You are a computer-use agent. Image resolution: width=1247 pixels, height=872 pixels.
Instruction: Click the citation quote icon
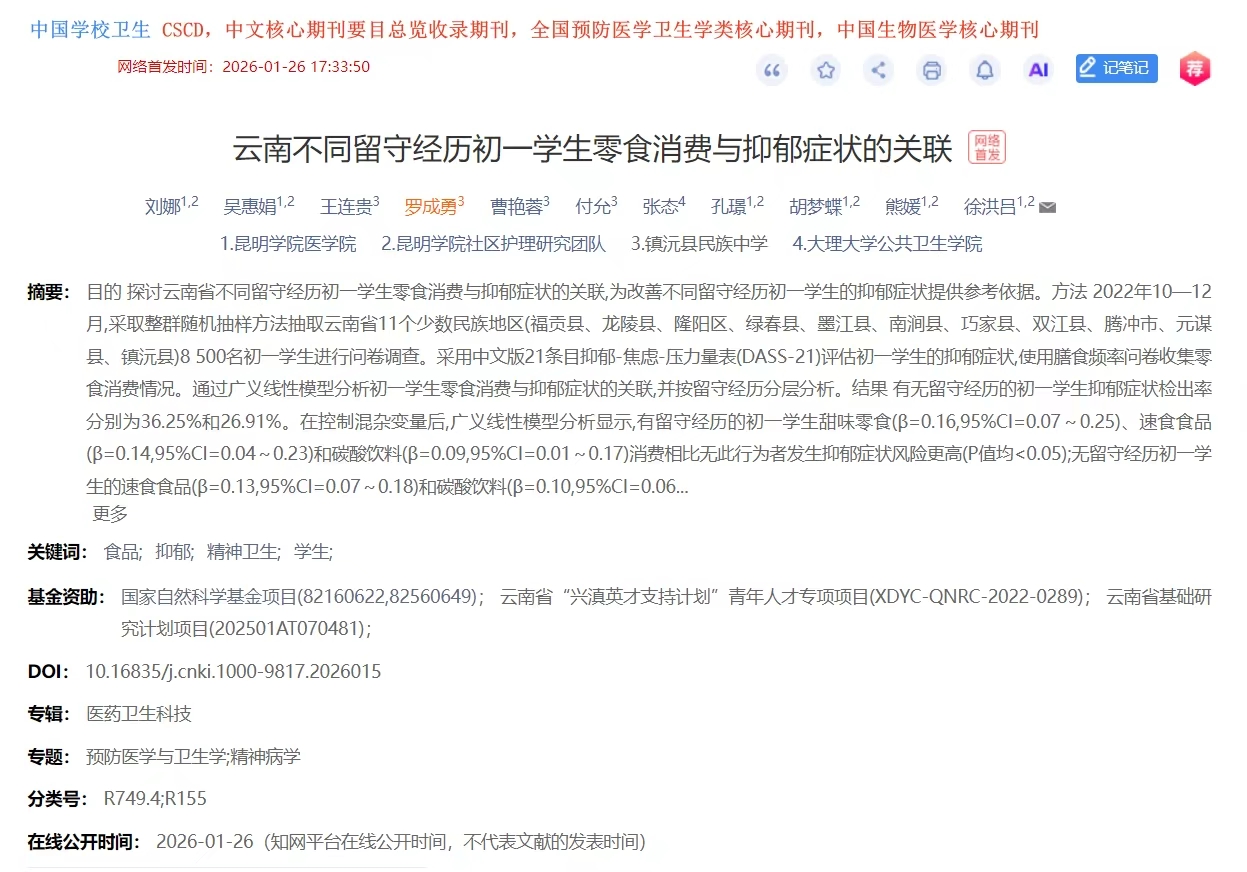coord(772,70)
